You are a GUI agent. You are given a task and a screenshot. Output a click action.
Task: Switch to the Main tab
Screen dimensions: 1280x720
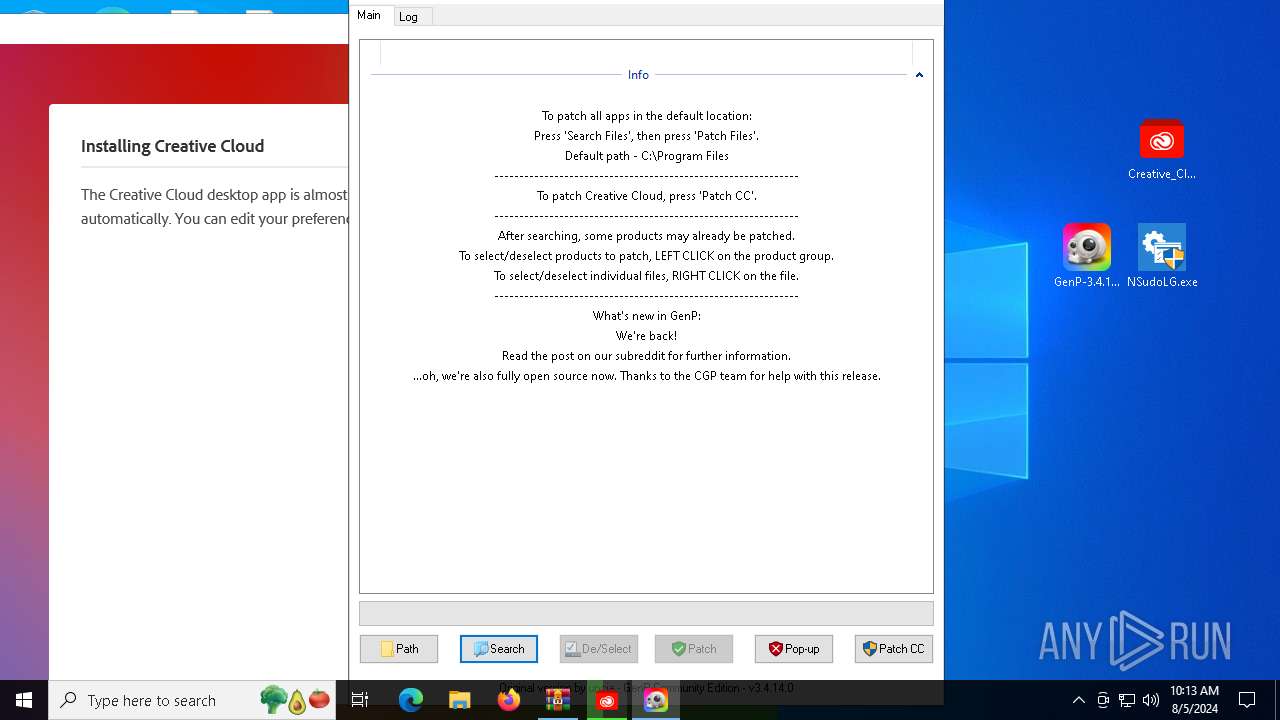pyautogui.click(x=369, y=15)
